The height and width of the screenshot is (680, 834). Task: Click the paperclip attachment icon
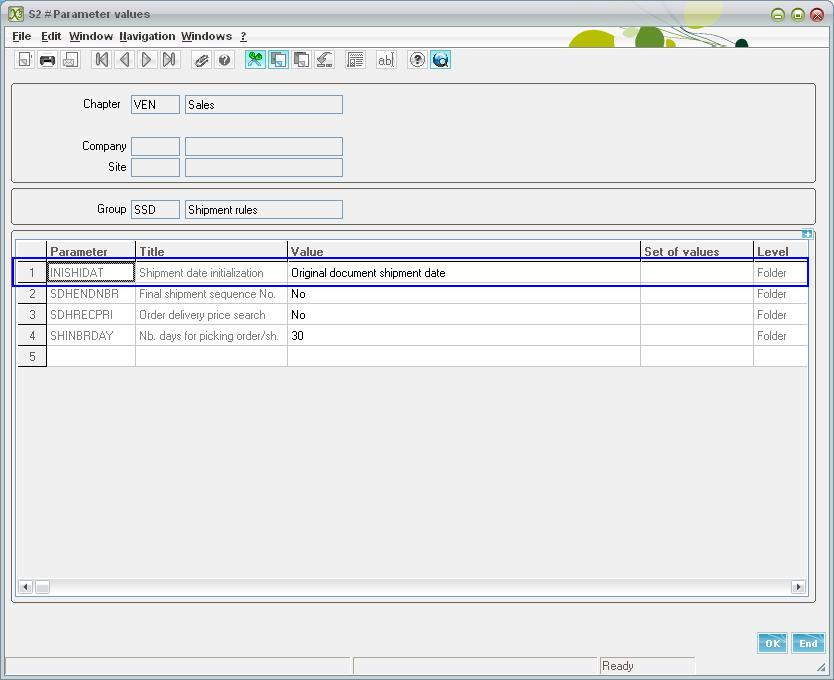[x=202, y=60]
